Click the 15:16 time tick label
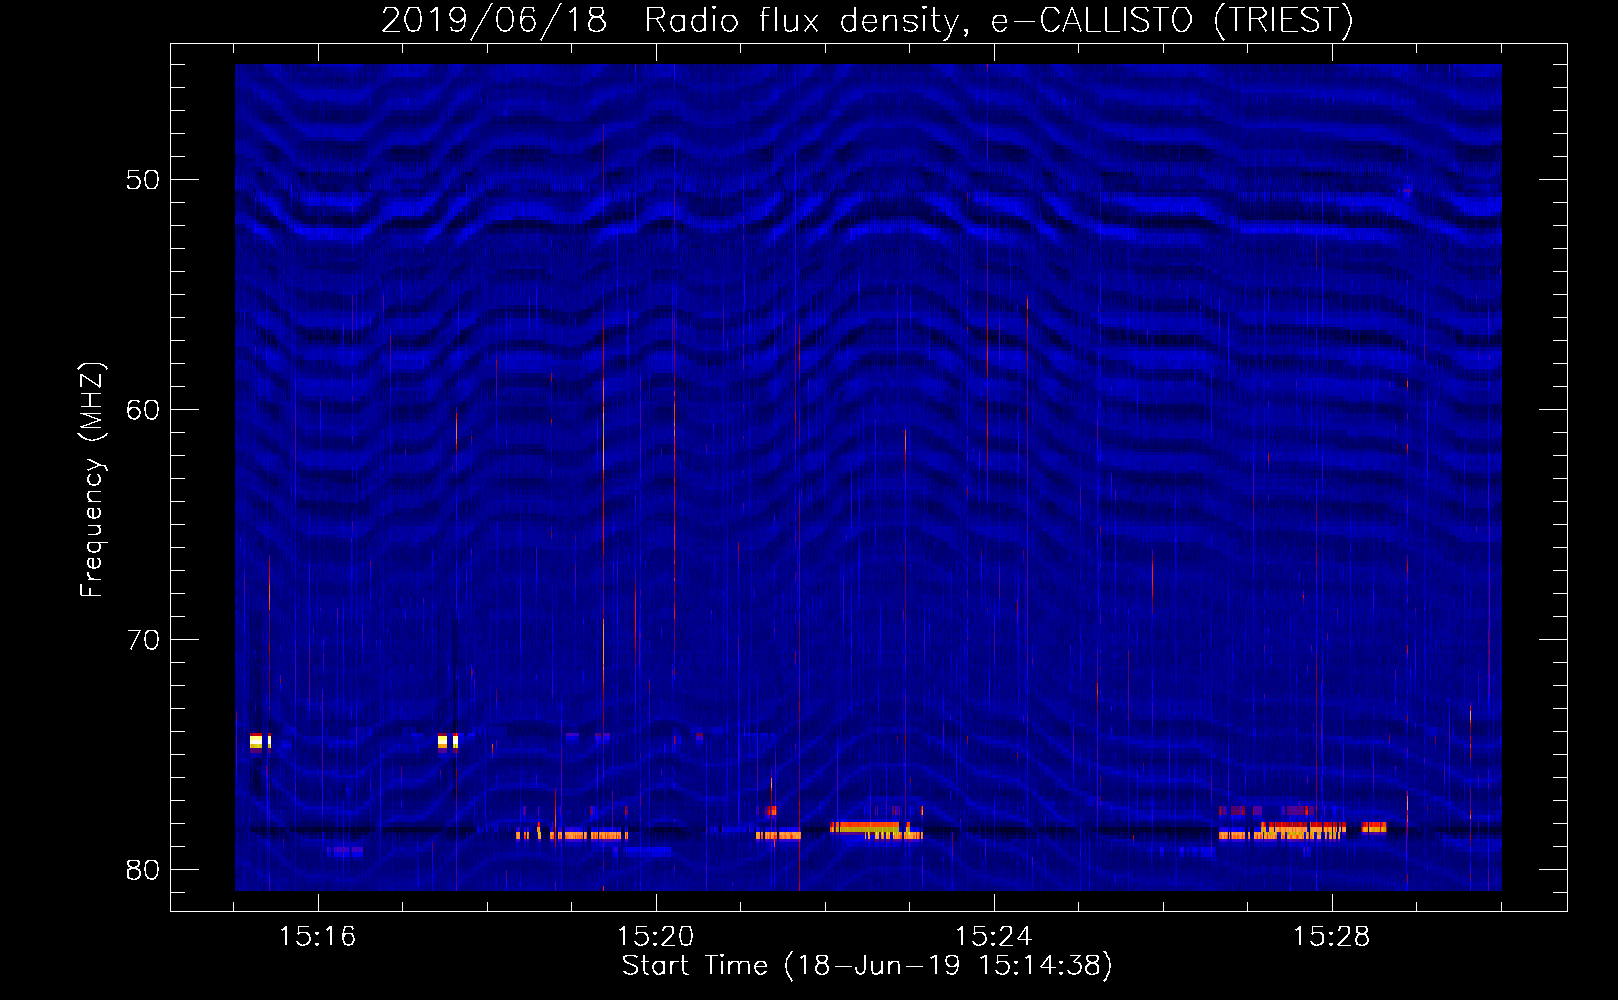The image size is (1618, 1000). [317, 937]
